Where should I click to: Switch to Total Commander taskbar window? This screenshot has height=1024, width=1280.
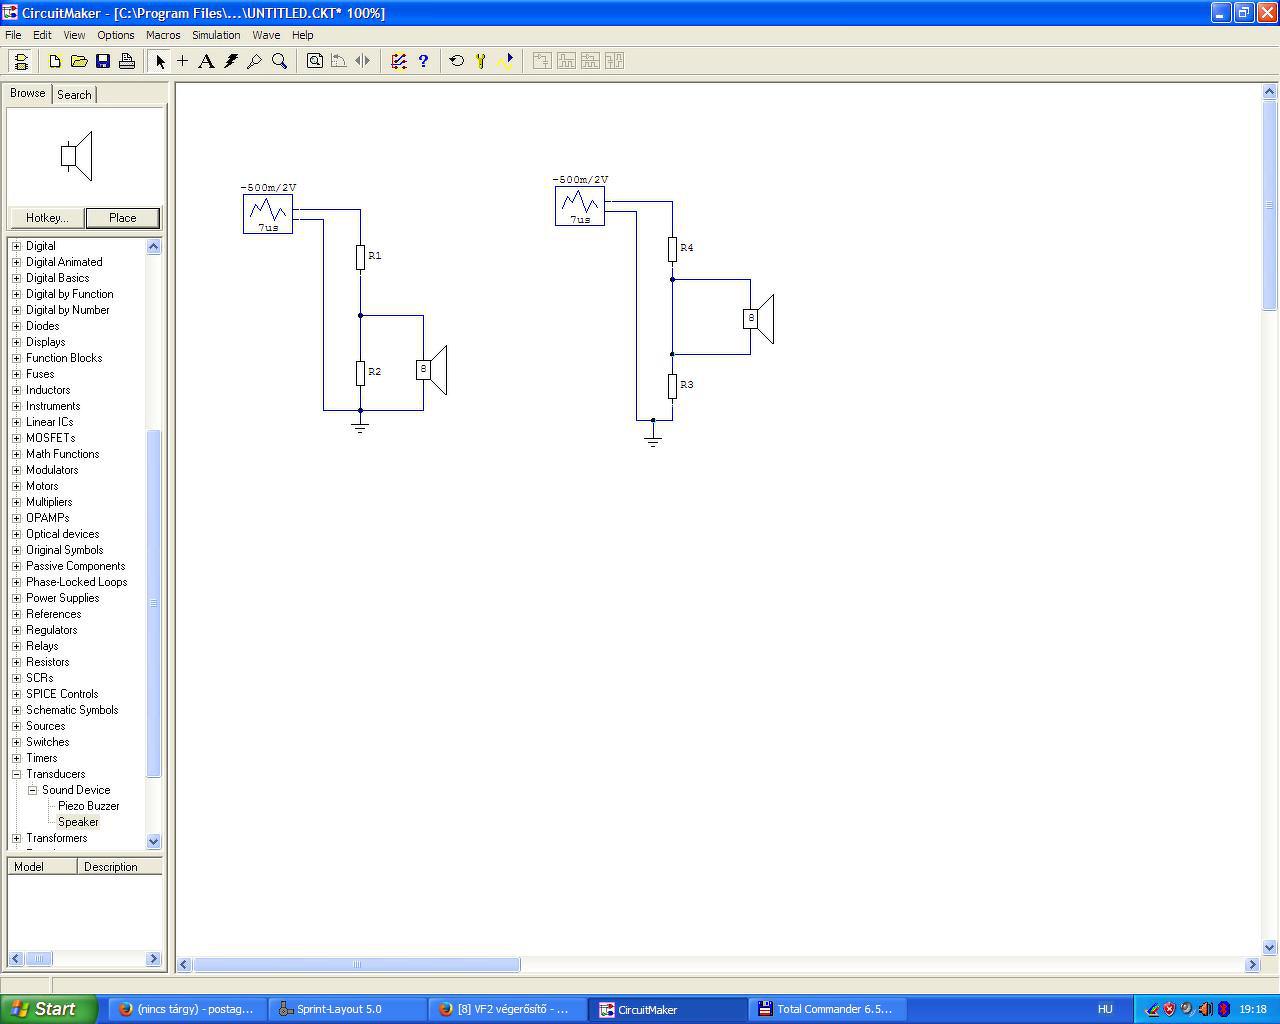tap(828, 1009)
